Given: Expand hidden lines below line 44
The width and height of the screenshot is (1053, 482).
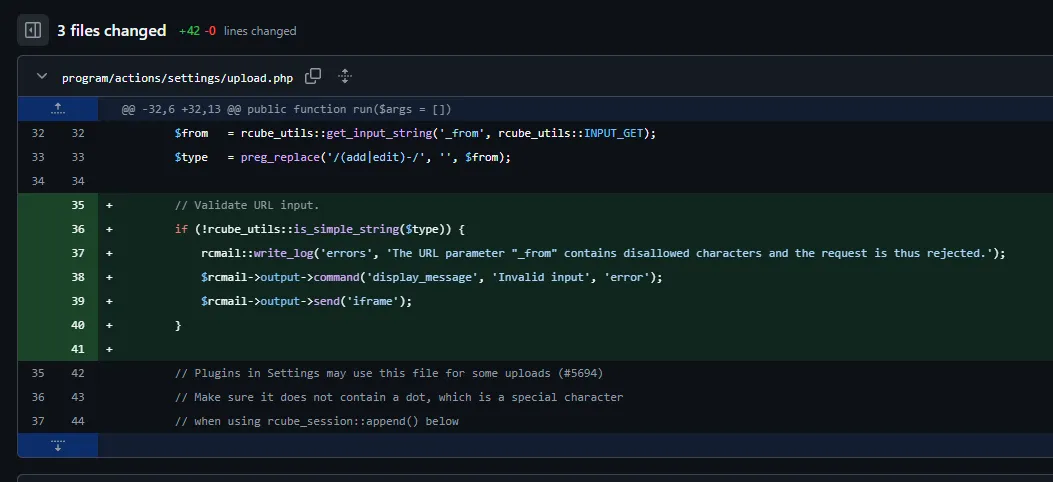Looking at the screenshot, I should click(57, 445).
